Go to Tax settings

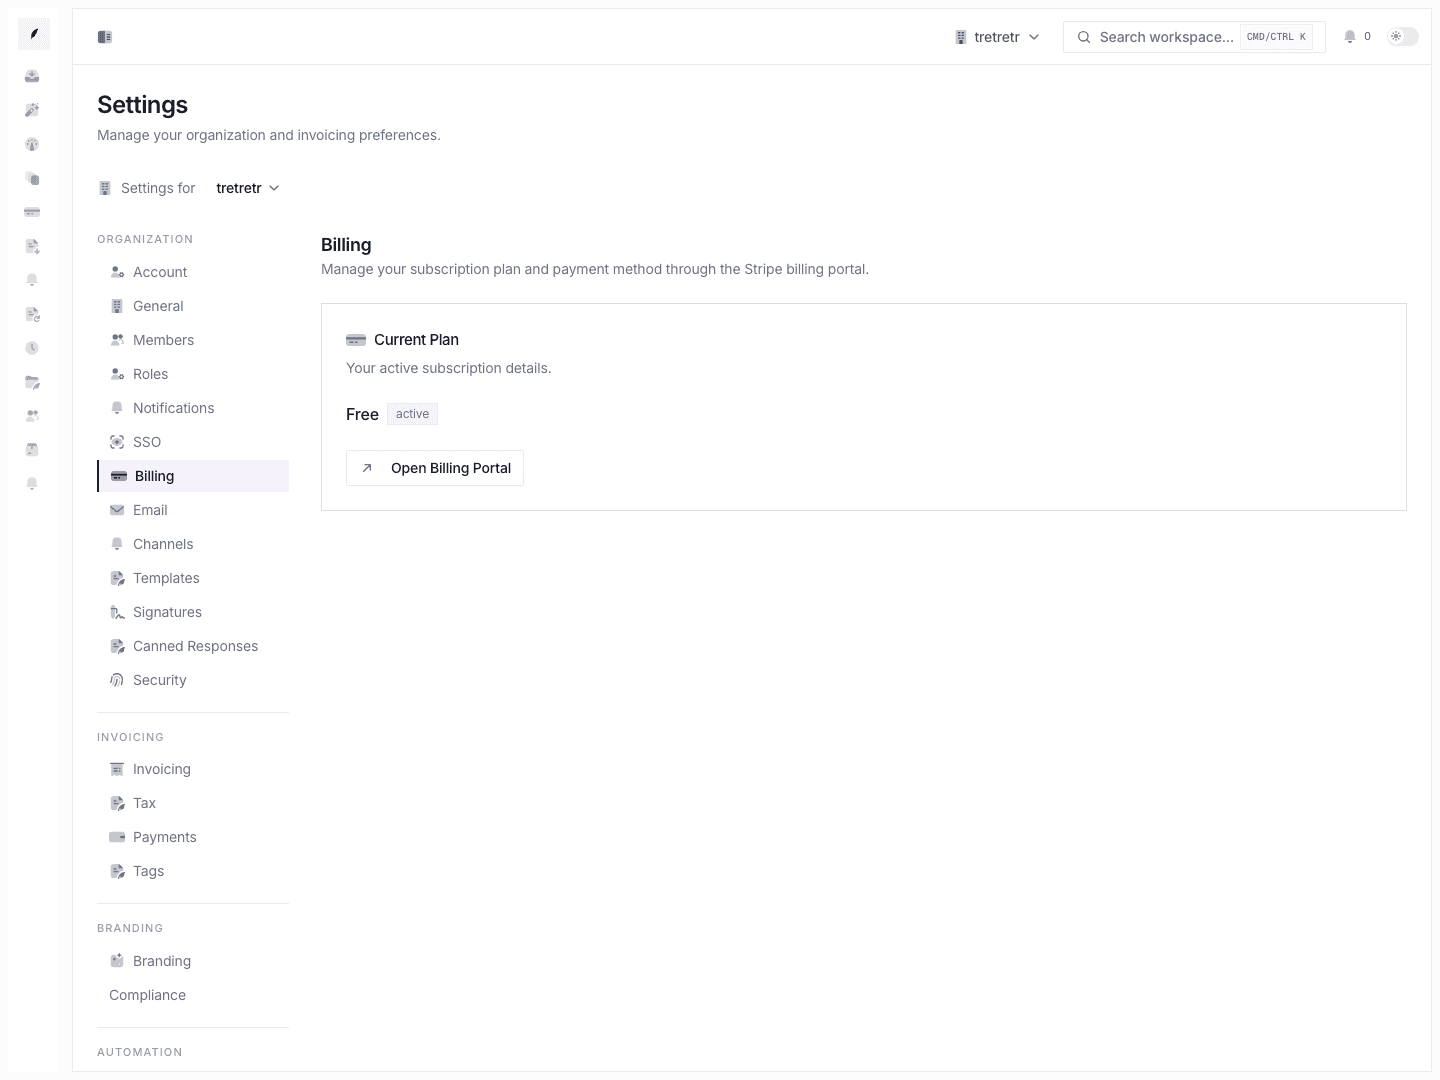tap(193, 803)
